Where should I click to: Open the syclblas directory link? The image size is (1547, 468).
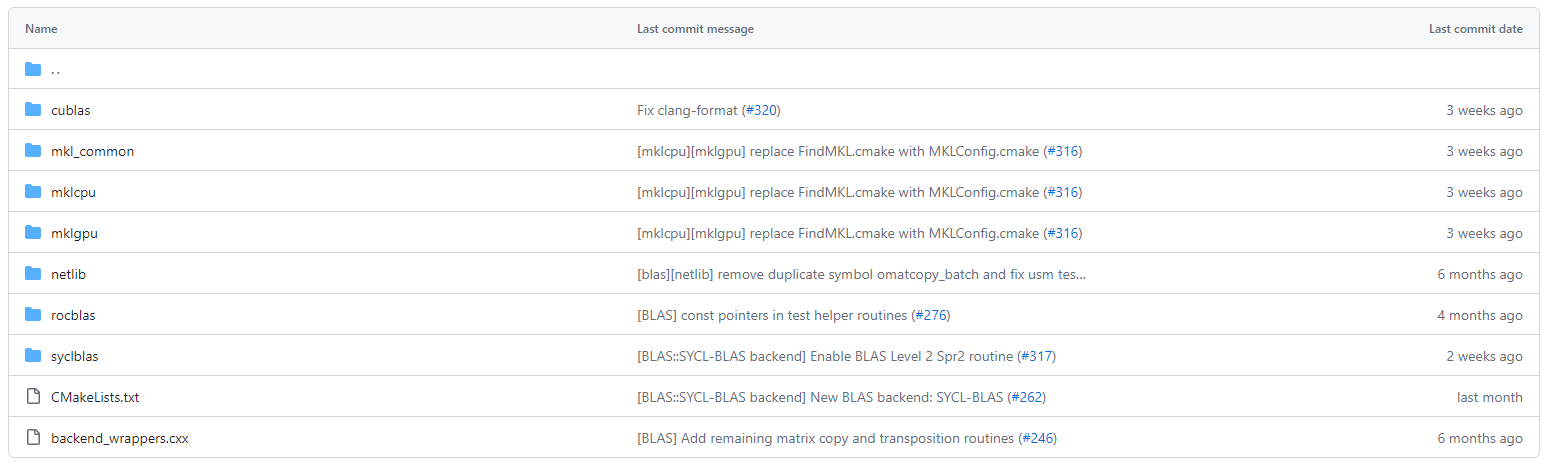pyautogui.click(x=74, y=356)
